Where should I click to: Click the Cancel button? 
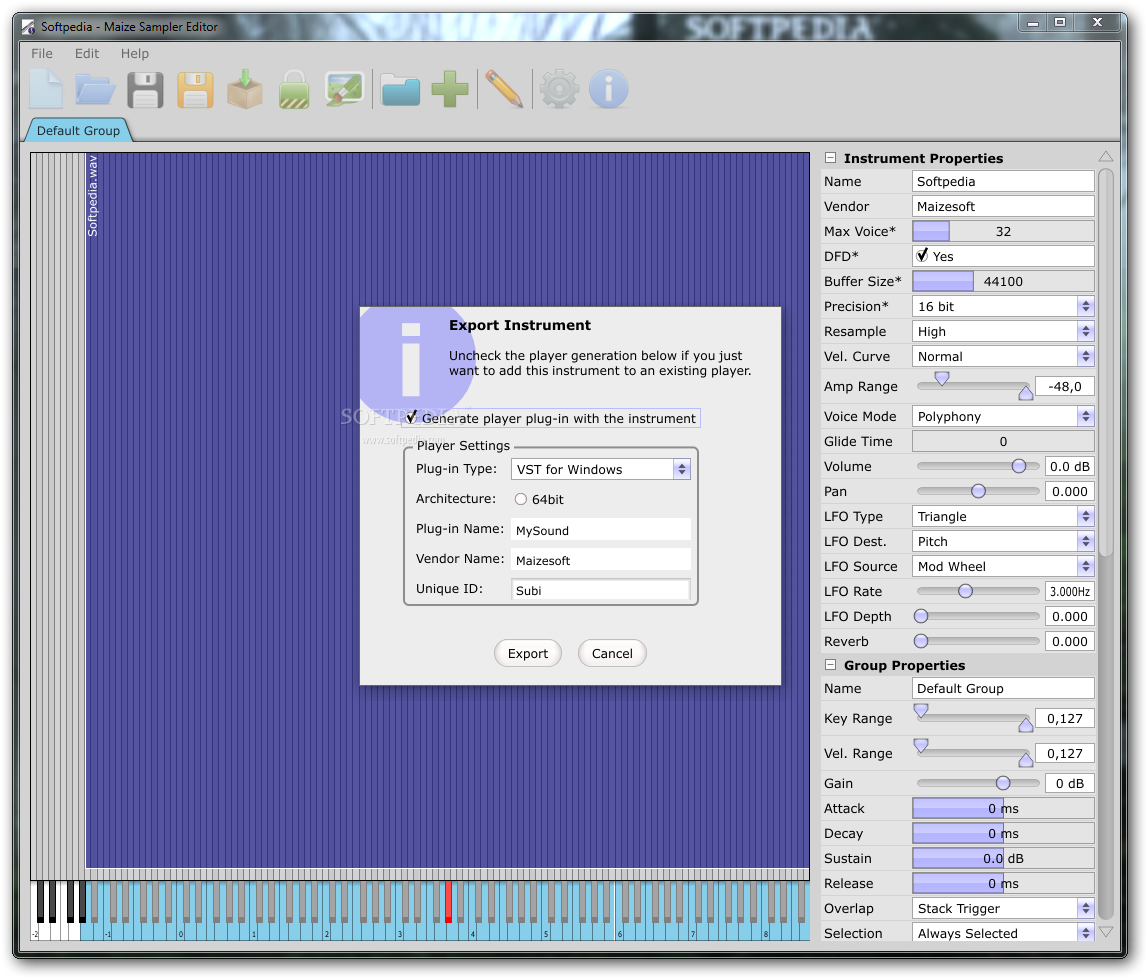(x=612, y=653)
